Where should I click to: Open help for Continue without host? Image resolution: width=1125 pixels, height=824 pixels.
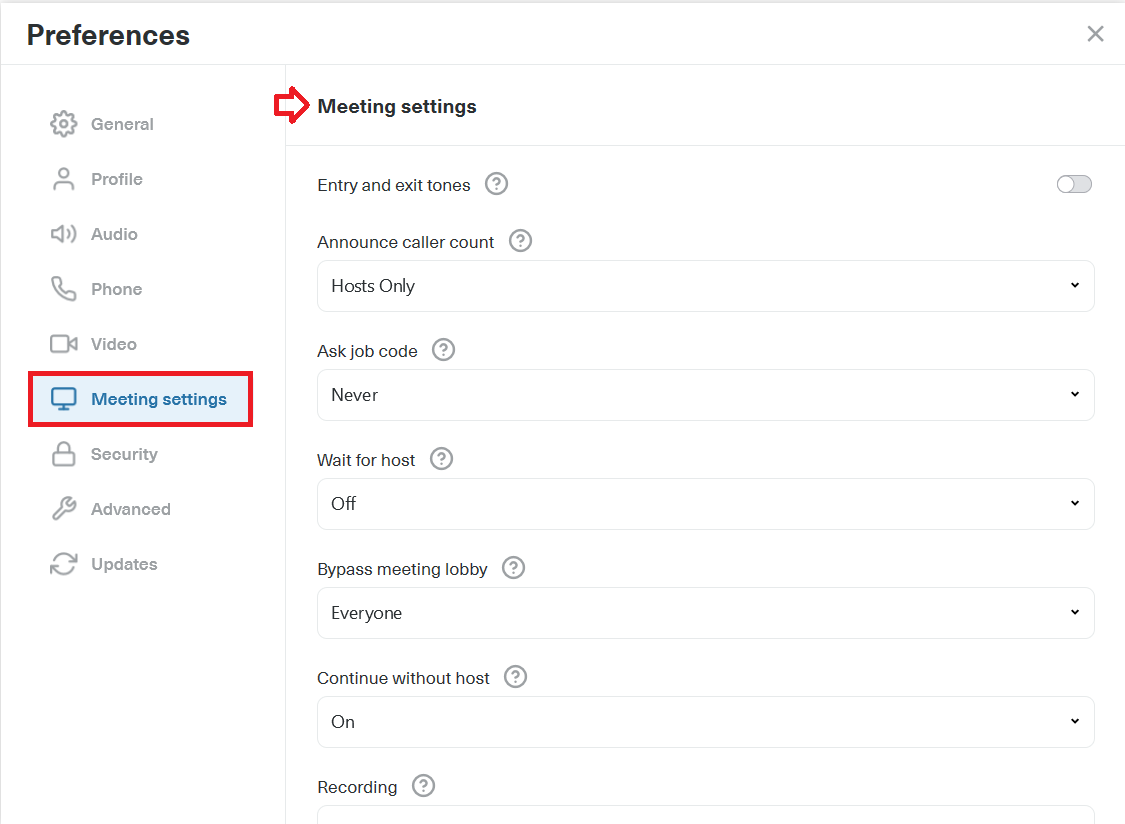[515, 677]
